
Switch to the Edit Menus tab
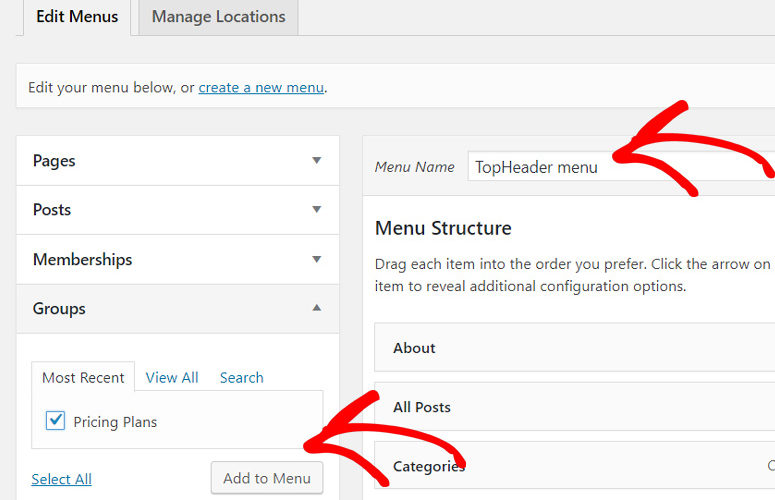pos(76,17)
